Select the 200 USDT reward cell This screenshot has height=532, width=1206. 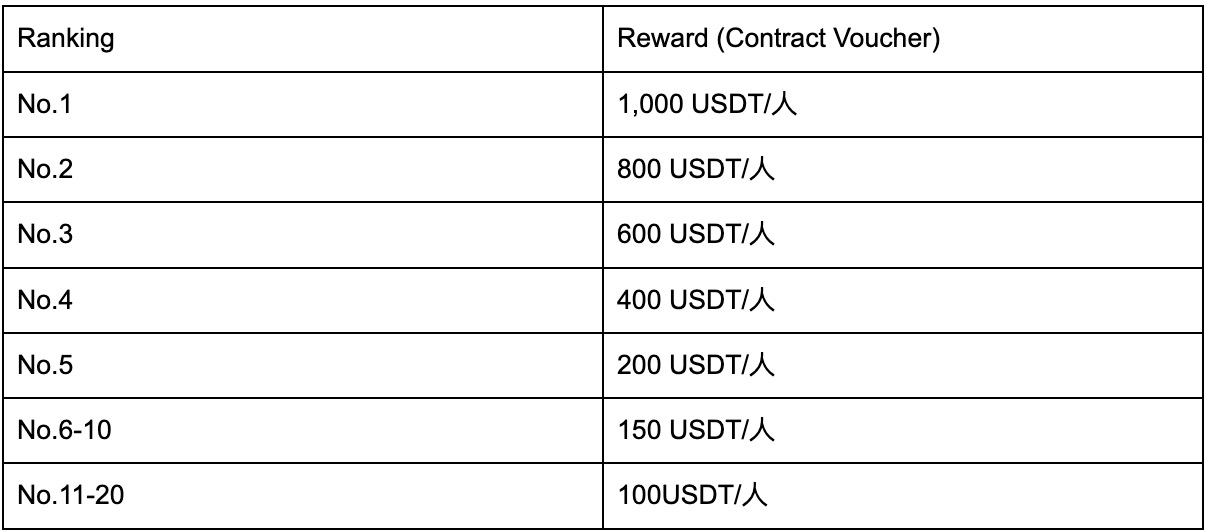pos(902,364)
